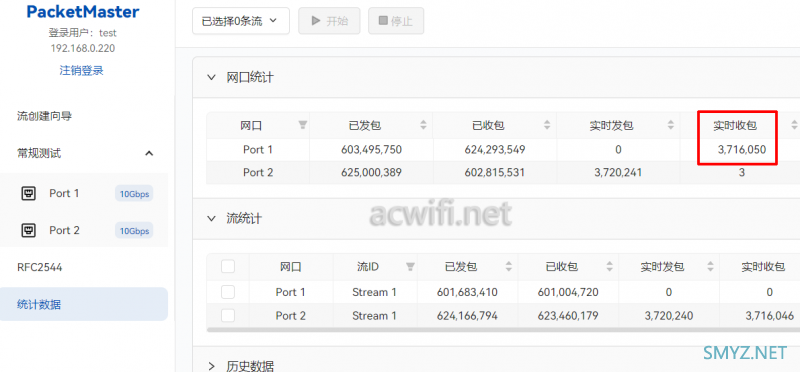This screenshot has height=372, width=800.
Task: Expand the 历史数据 section
Action: [211, 365]
